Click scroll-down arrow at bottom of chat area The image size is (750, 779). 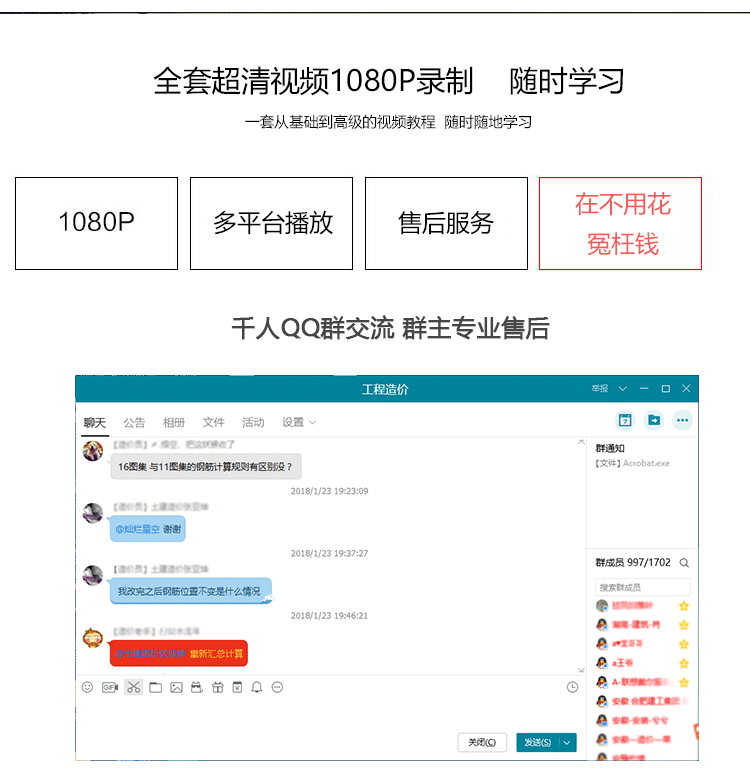581,670
